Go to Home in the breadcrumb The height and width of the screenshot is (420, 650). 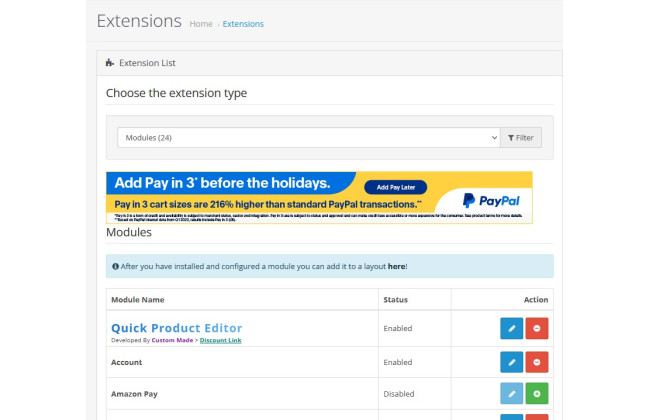[x=201, y=24]
